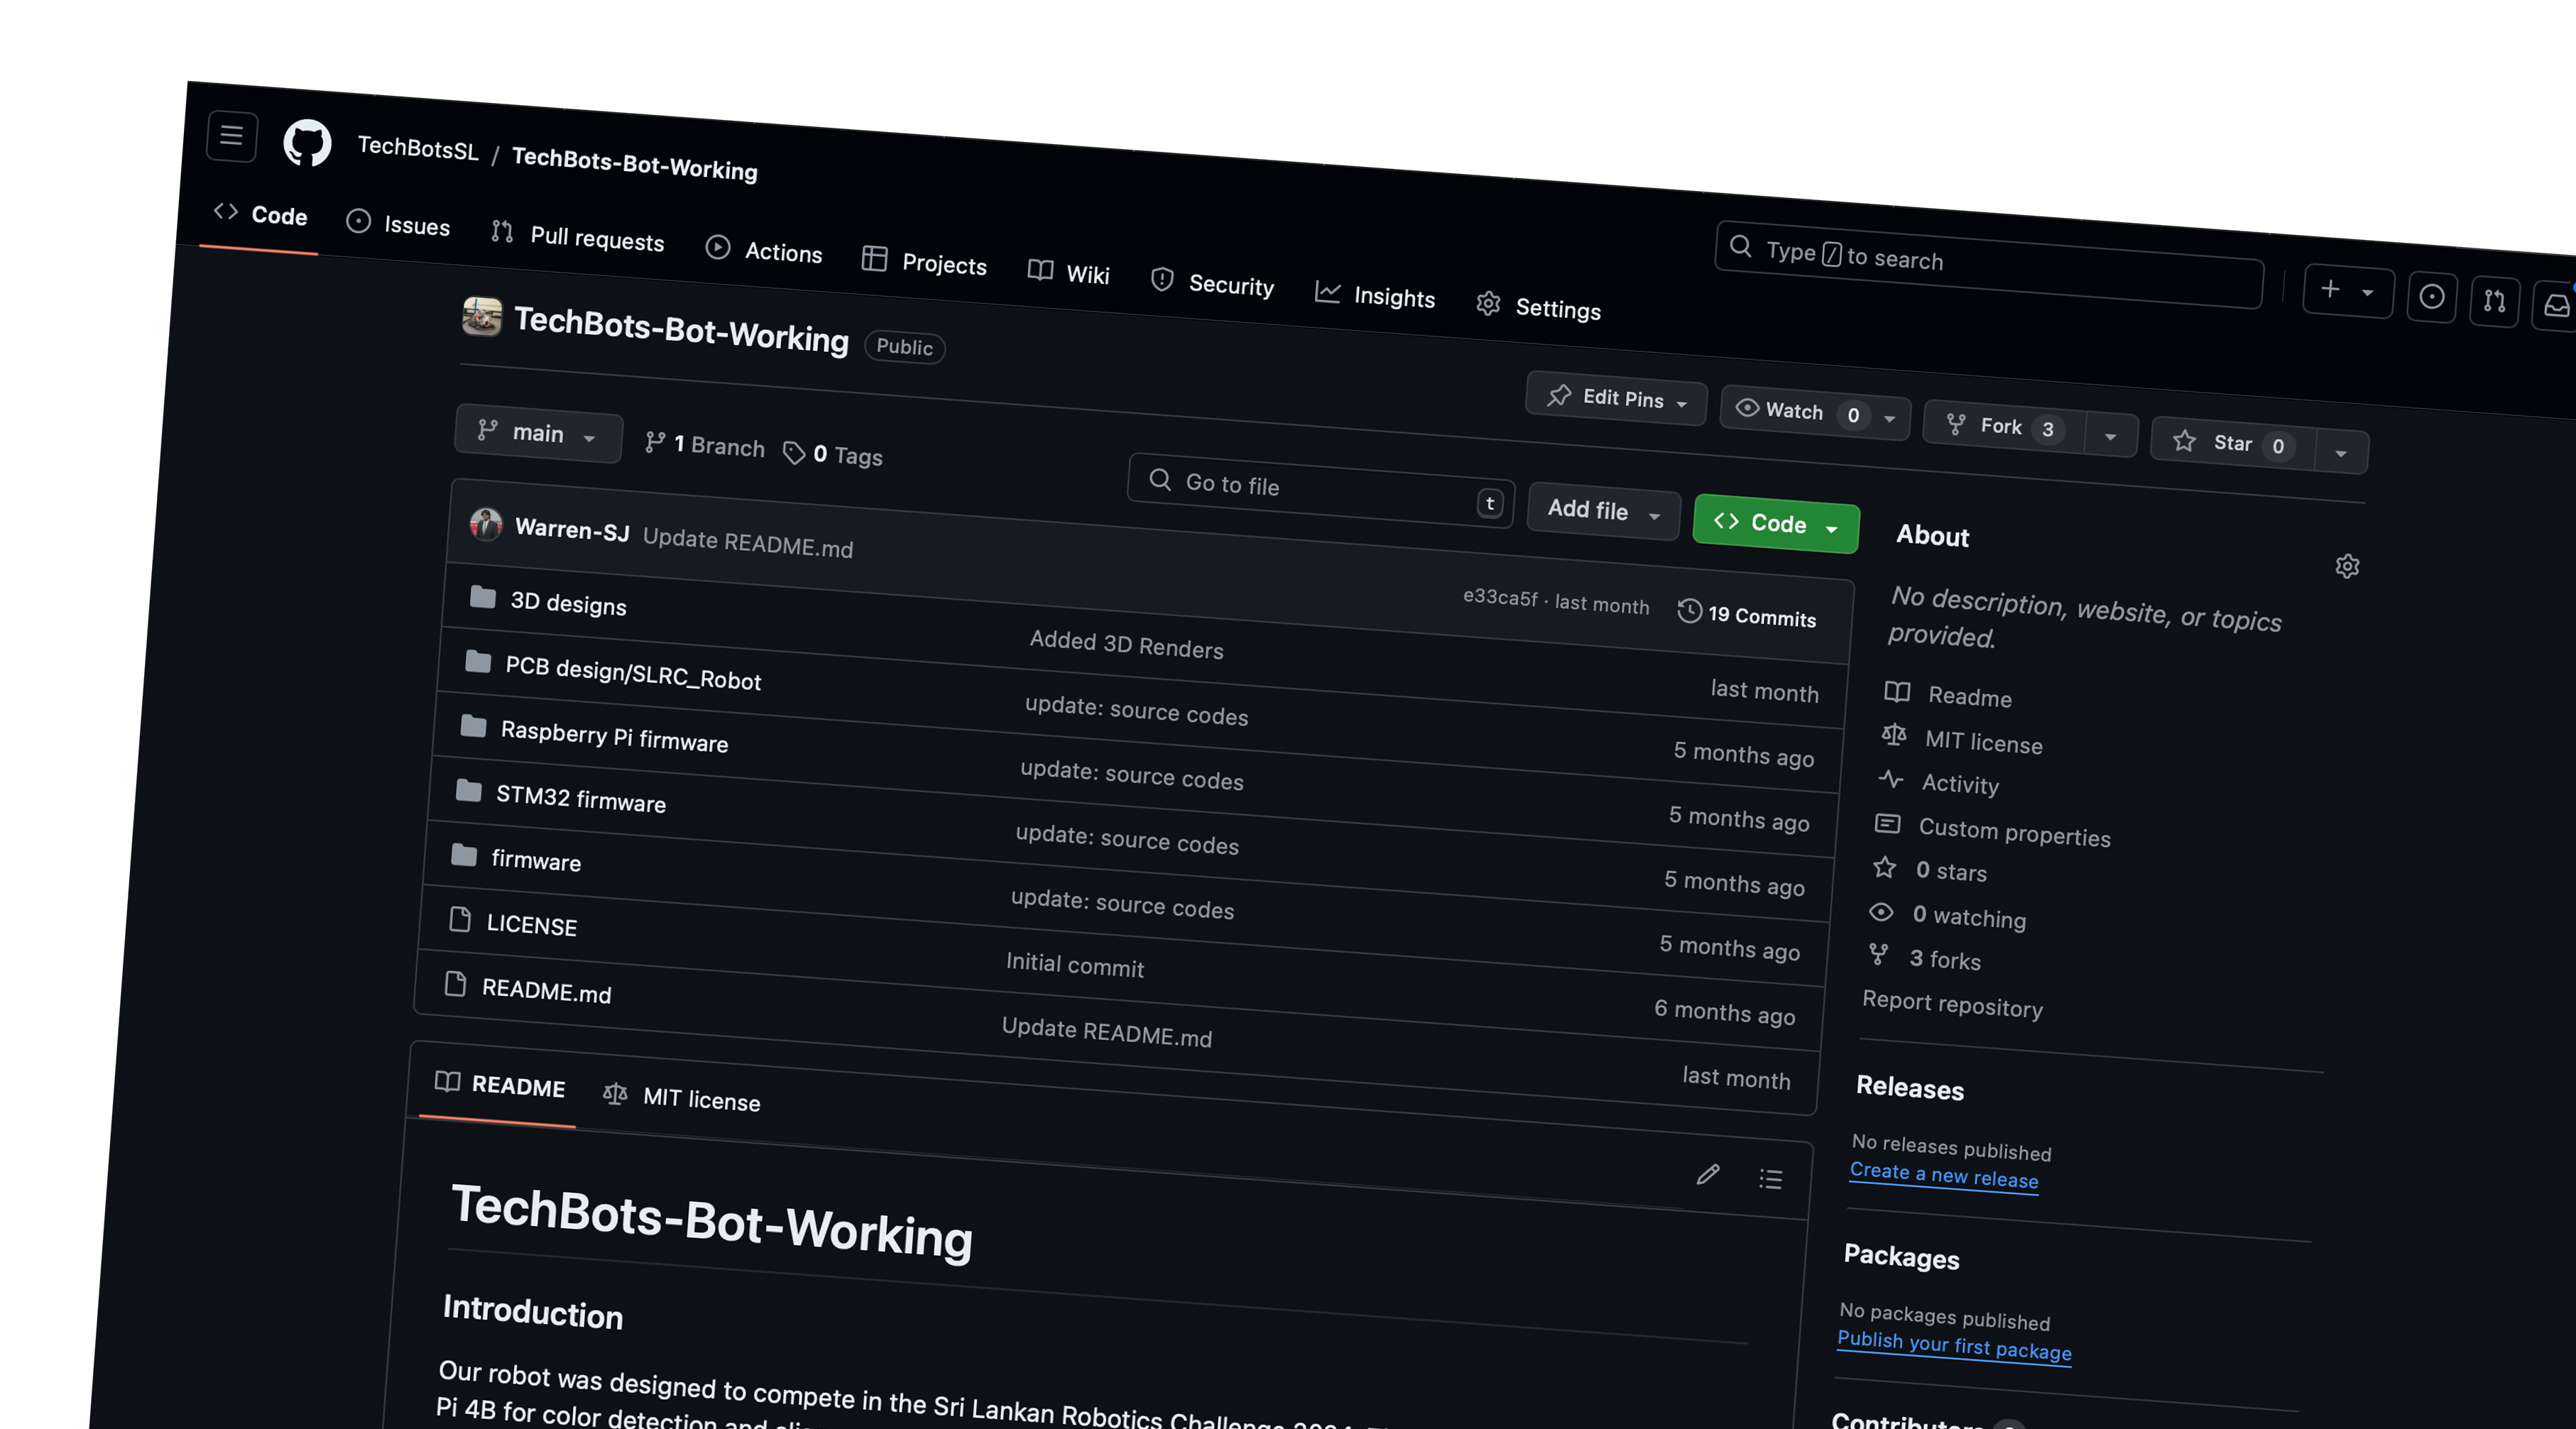
Task: Select the README tab
Action: pos(500,1085)
